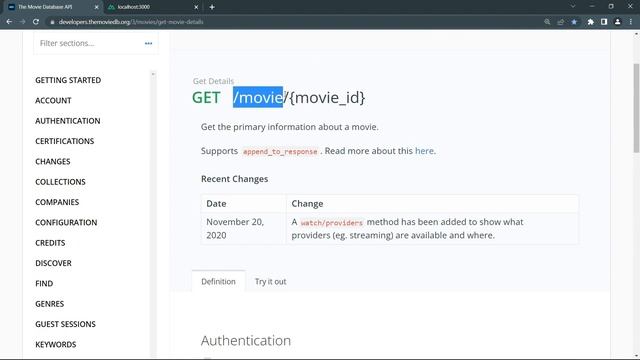This screenshot has width=640, height=360.
Task: Click 'Get the primary information about a movie.'
Action: point(290,127)
